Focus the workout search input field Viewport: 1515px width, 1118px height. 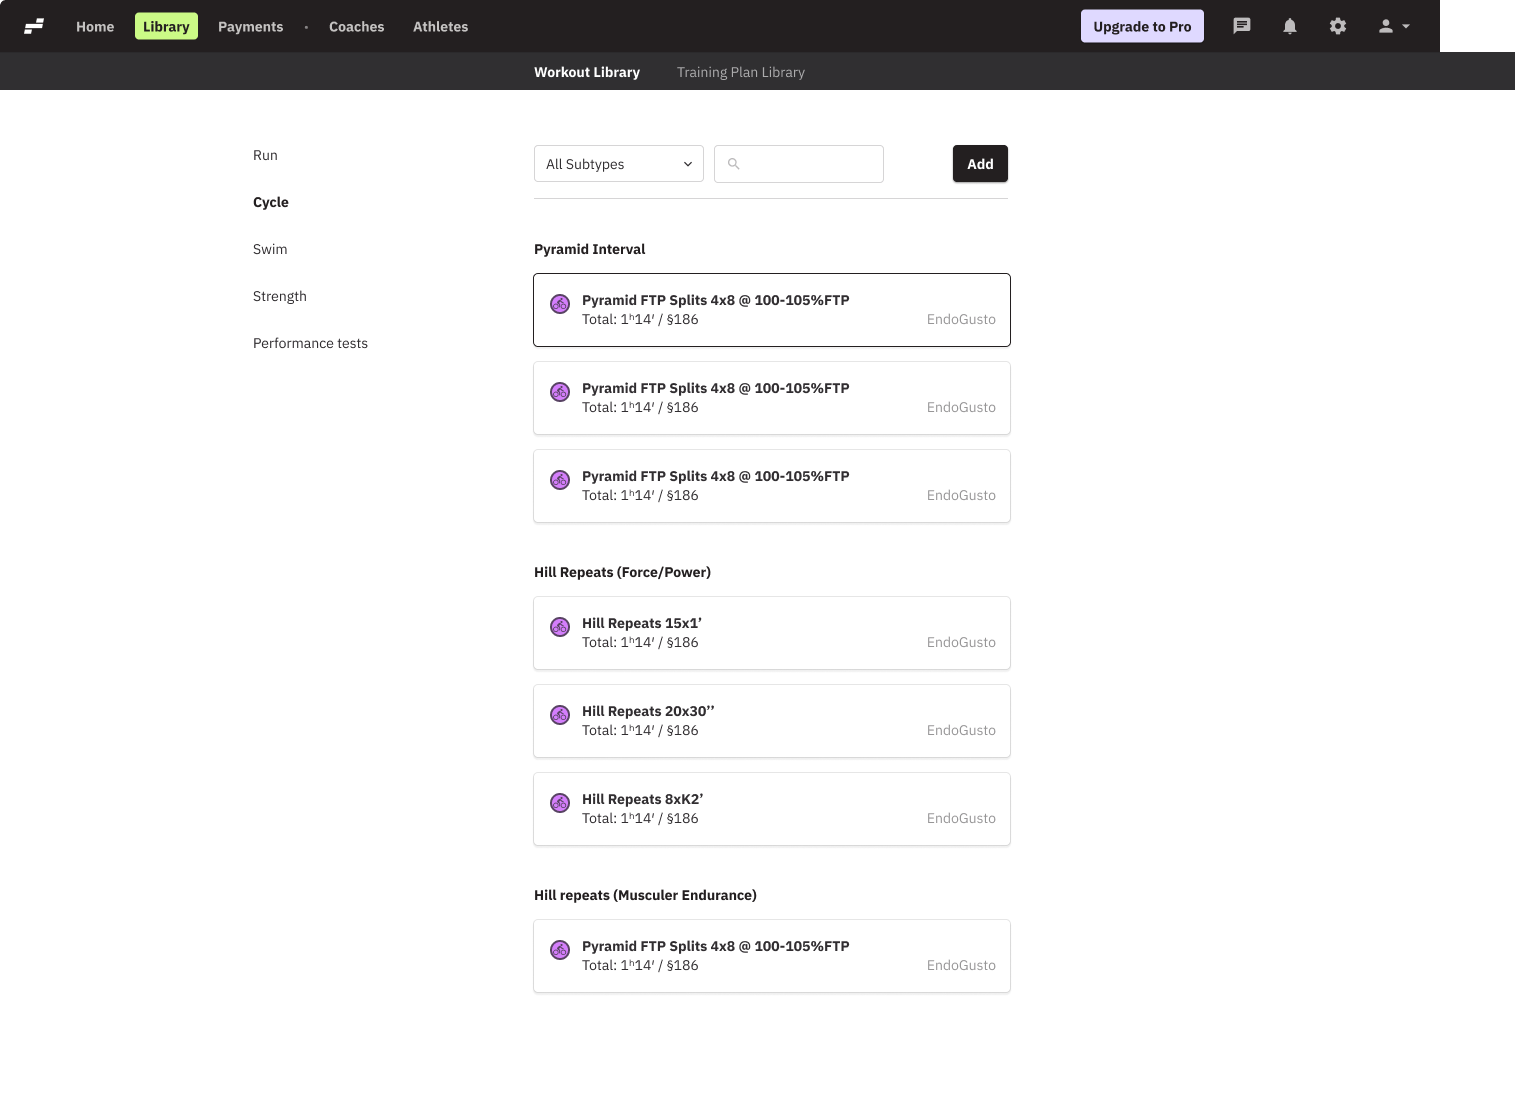click(x=810, y=164)
